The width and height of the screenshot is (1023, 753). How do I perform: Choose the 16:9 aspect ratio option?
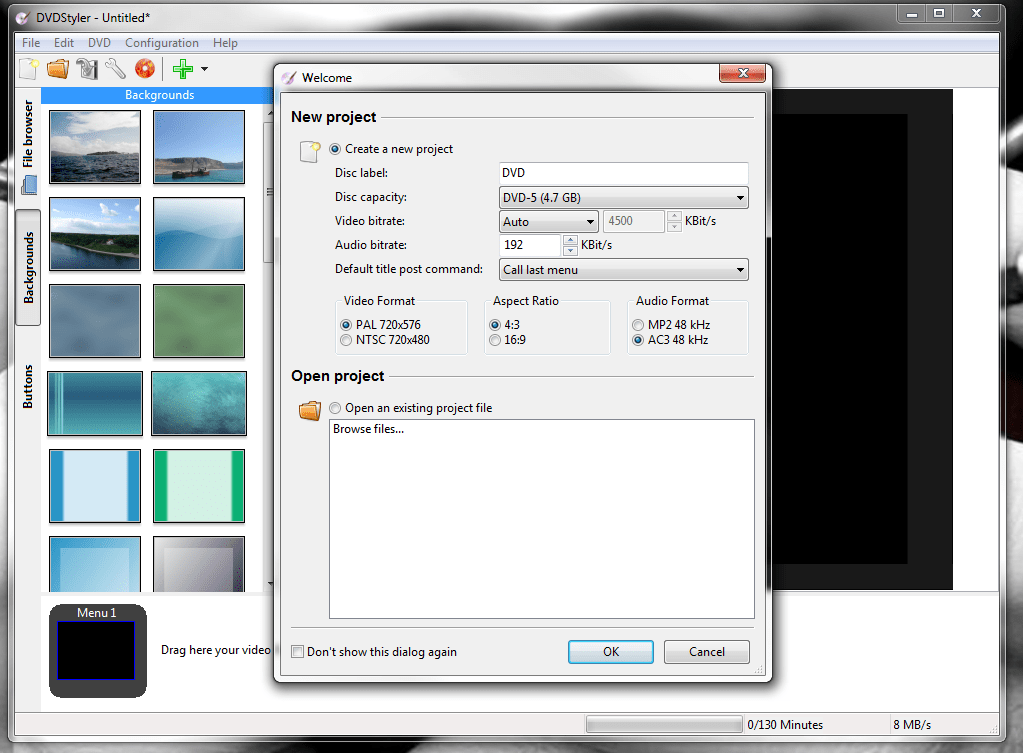(x=494, y=339)
